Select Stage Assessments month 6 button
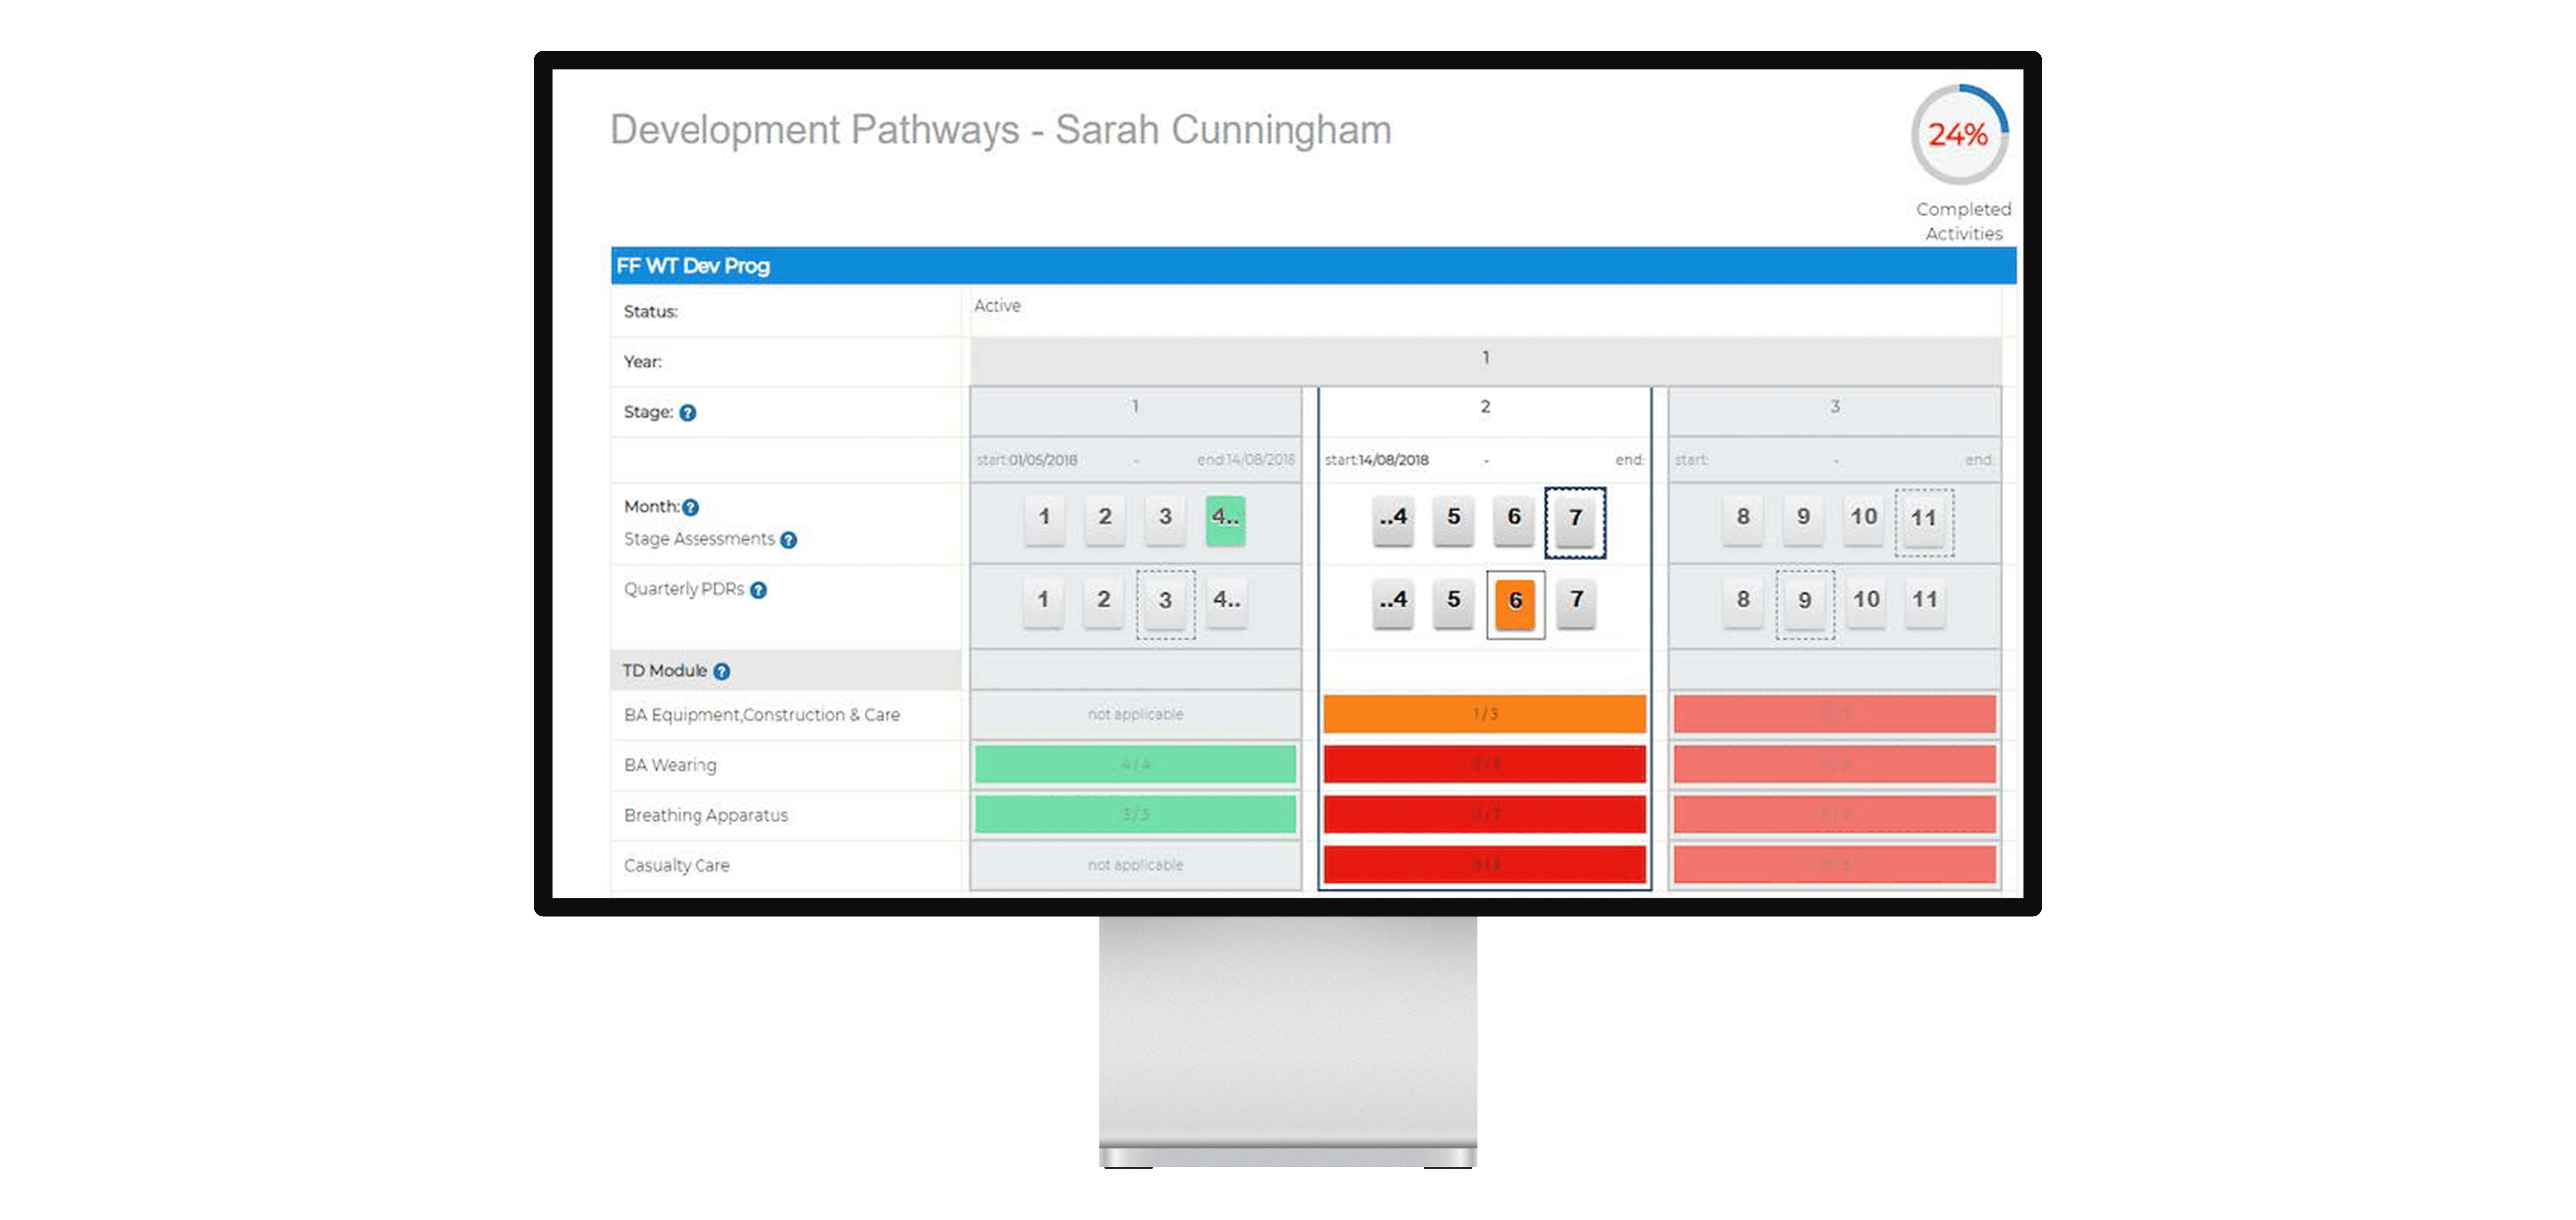Viewport: 2576px width, 1220px height. [1514, 519]
